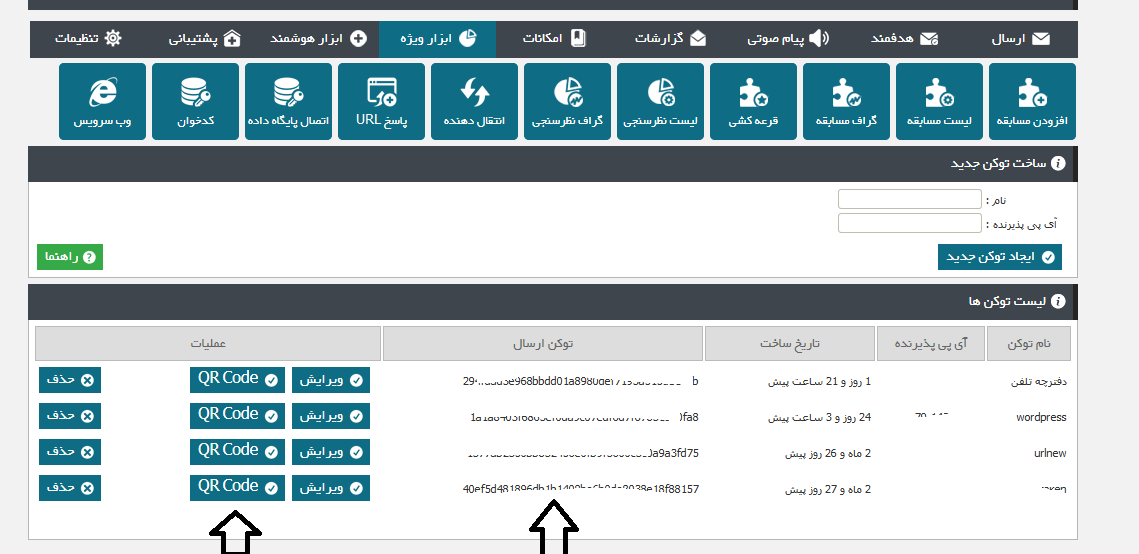
Task: Click the ایجاد توکن جدید button
Action: tap(999, 257)
